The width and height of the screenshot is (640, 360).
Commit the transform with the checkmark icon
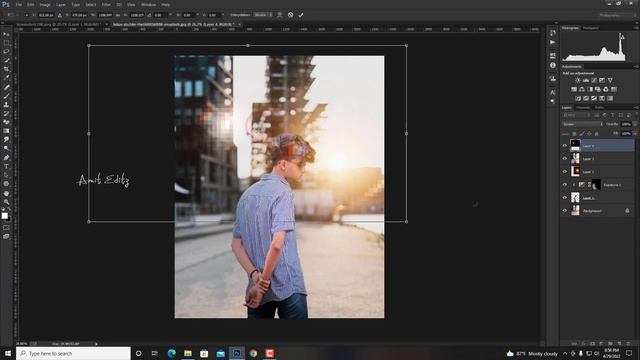(301, 15)
